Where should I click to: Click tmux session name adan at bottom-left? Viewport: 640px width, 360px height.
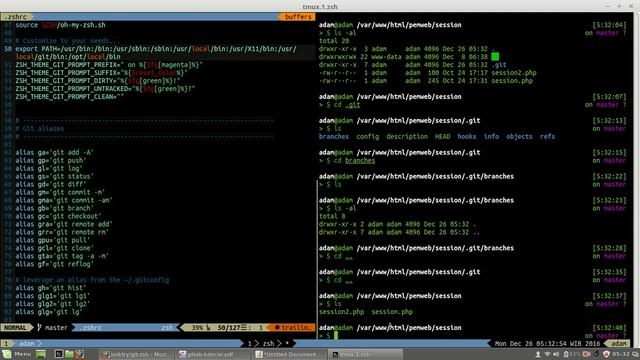(27, 344)
